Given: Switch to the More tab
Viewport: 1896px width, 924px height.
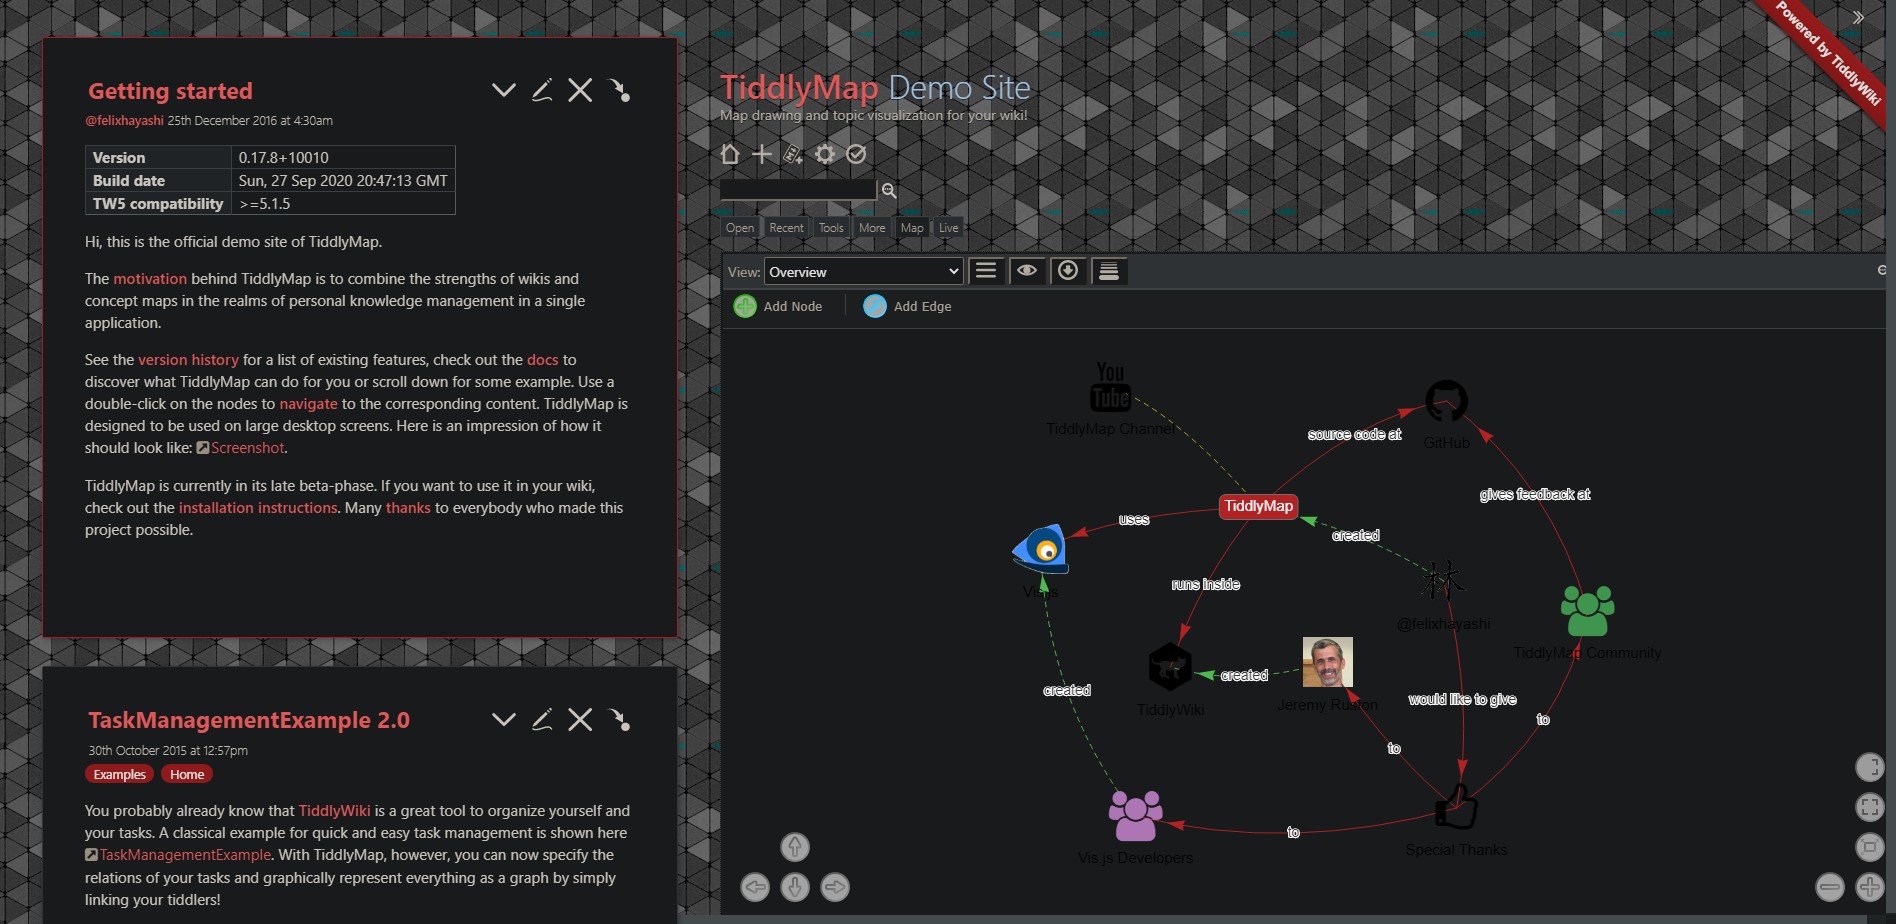Looking at the screenshot, I should (x=872, y=228).
